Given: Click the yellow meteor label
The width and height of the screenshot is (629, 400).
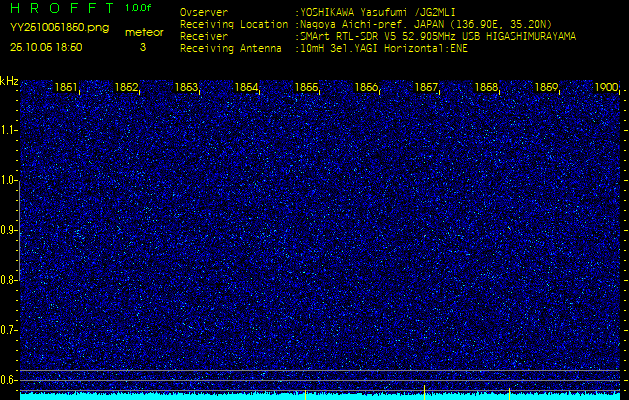Looking at the screenshot, I should click(143, 32).
